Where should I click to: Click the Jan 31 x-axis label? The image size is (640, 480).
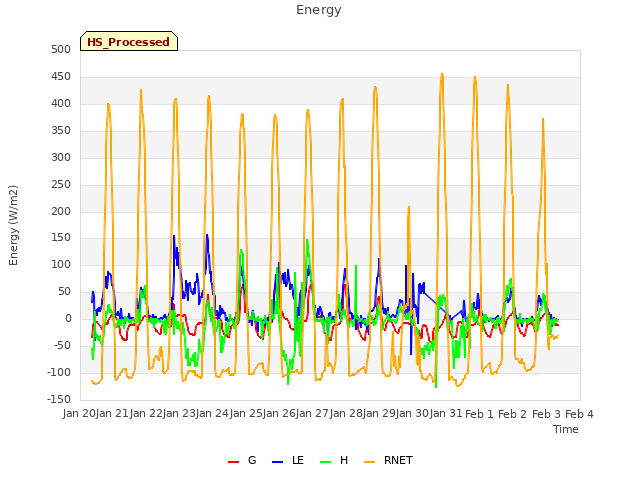(x=446, y=413)
